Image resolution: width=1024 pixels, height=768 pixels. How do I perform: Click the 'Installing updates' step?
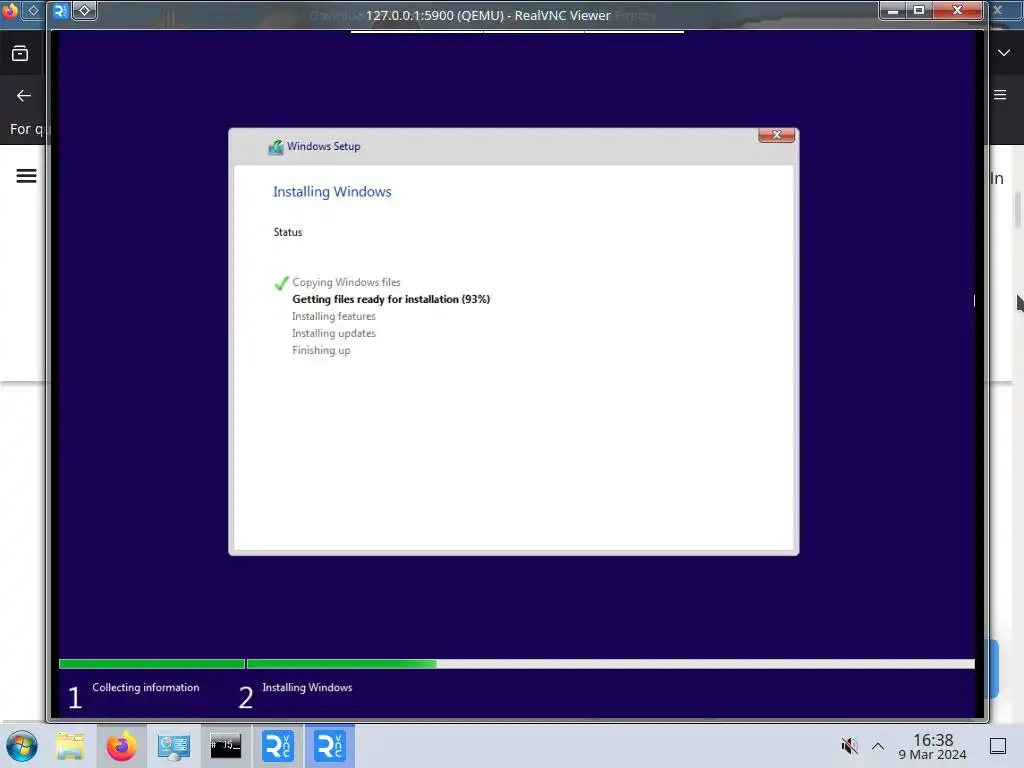pos(334,333)
